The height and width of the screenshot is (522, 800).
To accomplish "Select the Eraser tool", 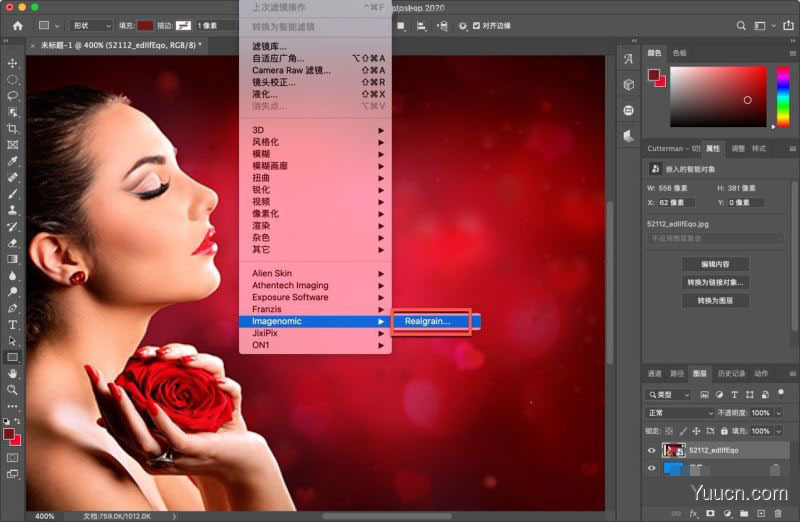I will point(13,243).
